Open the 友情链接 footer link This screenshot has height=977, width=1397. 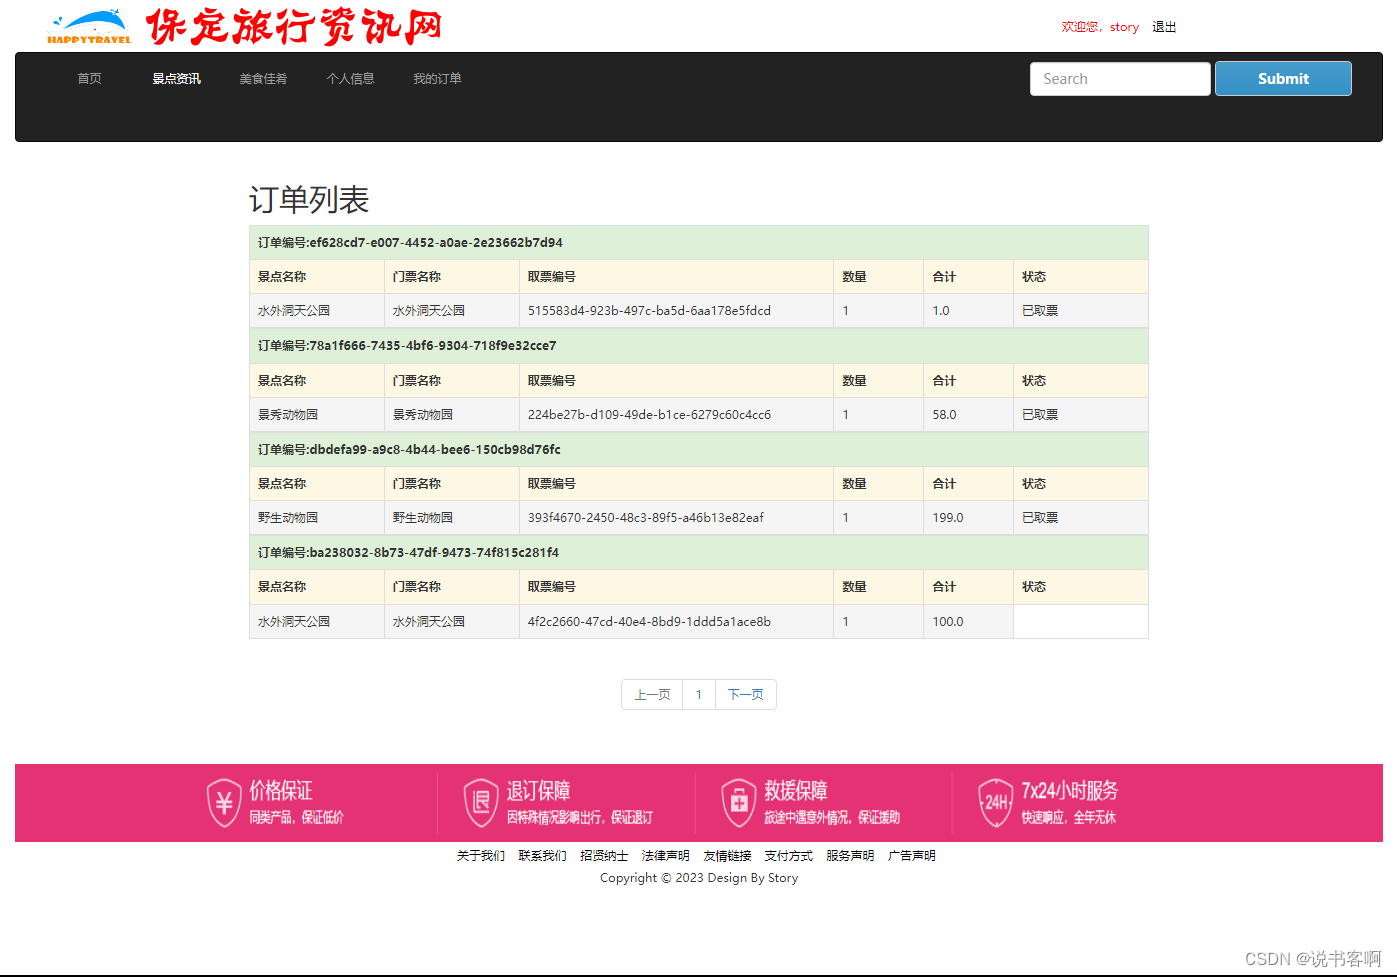tap(727, 856)
